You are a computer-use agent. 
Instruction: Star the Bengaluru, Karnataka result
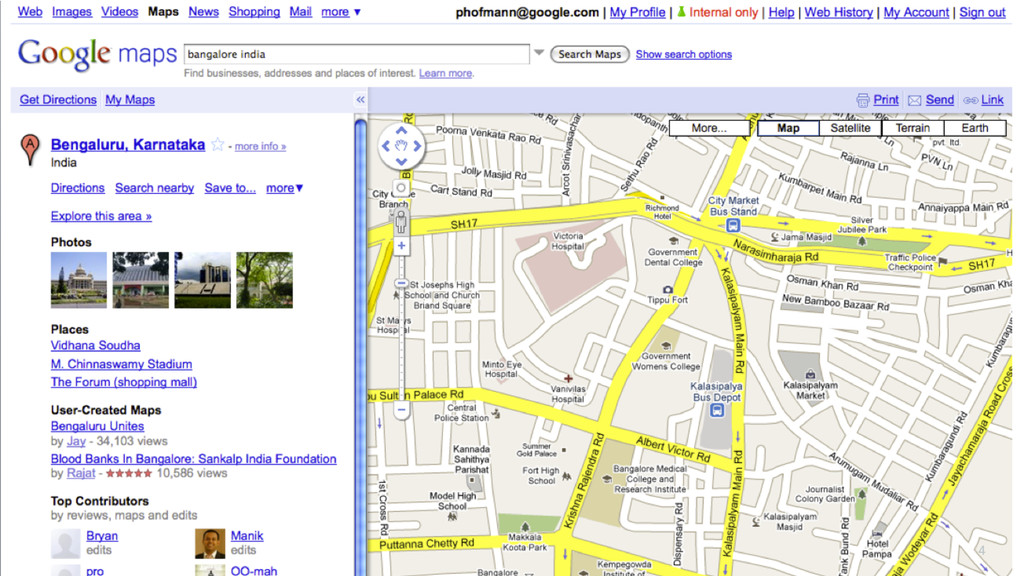(217, 145)
